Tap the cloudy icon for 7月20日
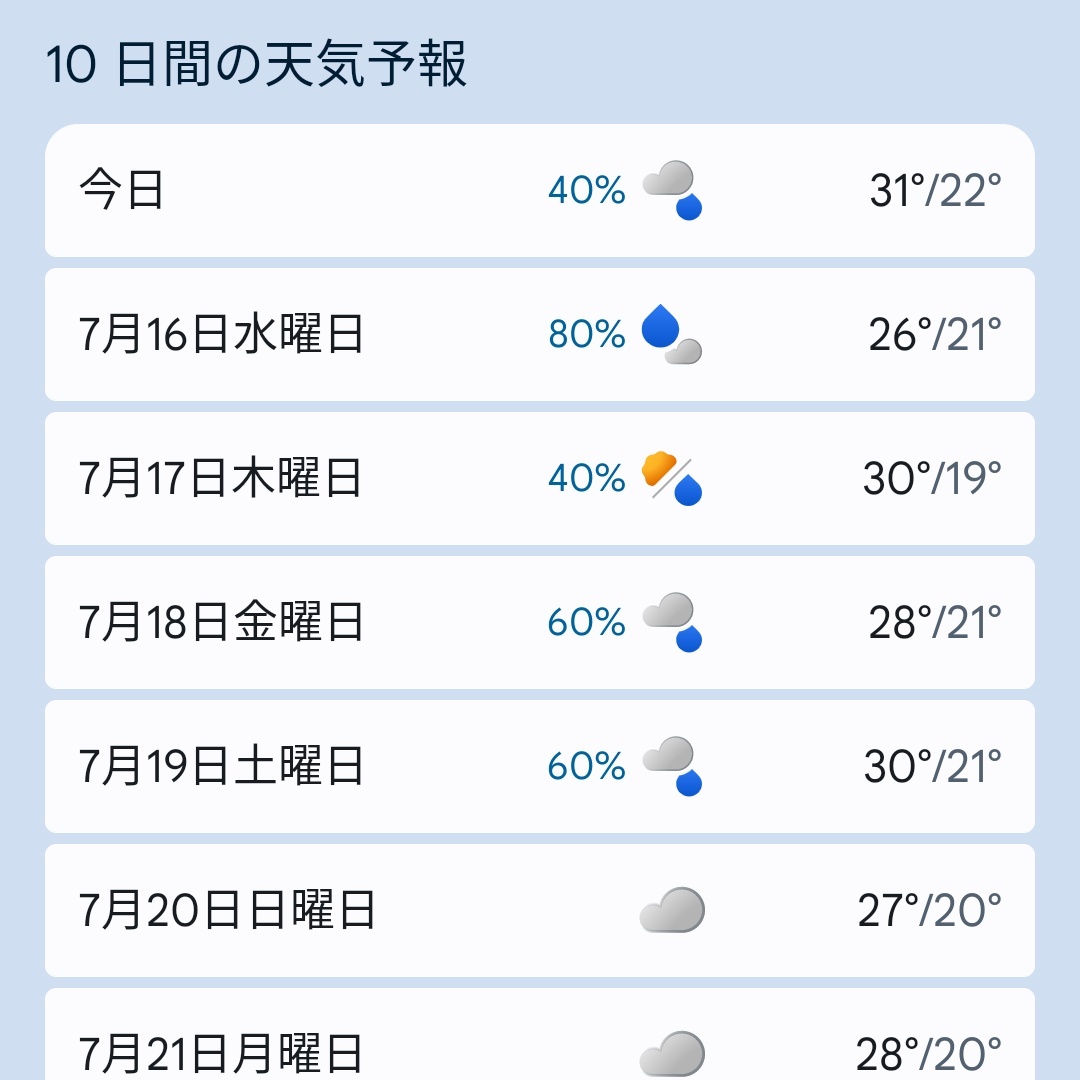The image size is (1080, 1080). [672, 910]
